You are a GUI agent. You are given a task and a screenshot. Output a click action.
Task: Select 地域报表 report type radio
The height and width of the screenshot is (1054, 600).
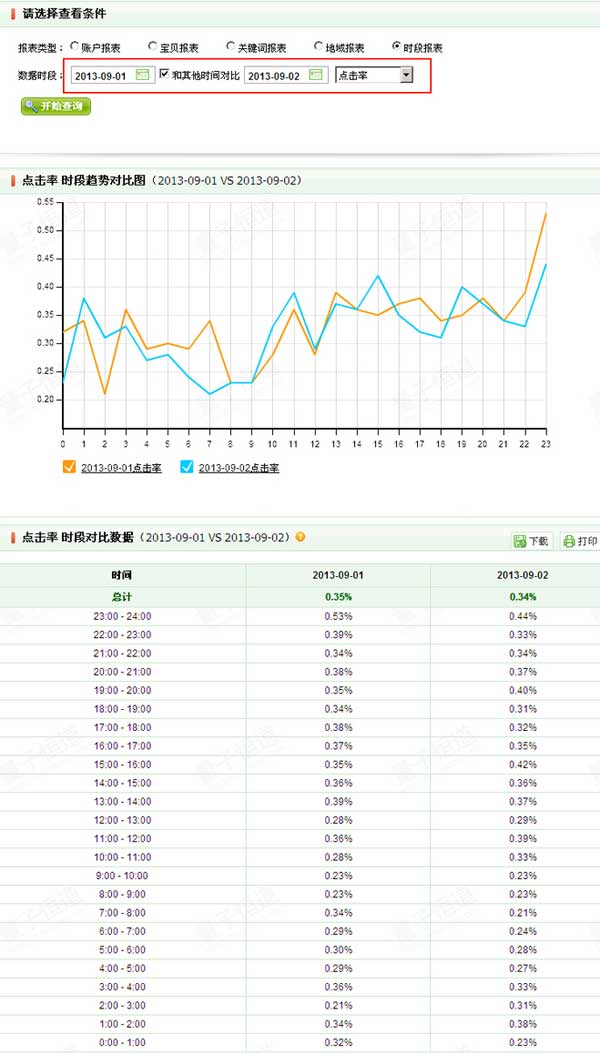(x=318, y=46)
